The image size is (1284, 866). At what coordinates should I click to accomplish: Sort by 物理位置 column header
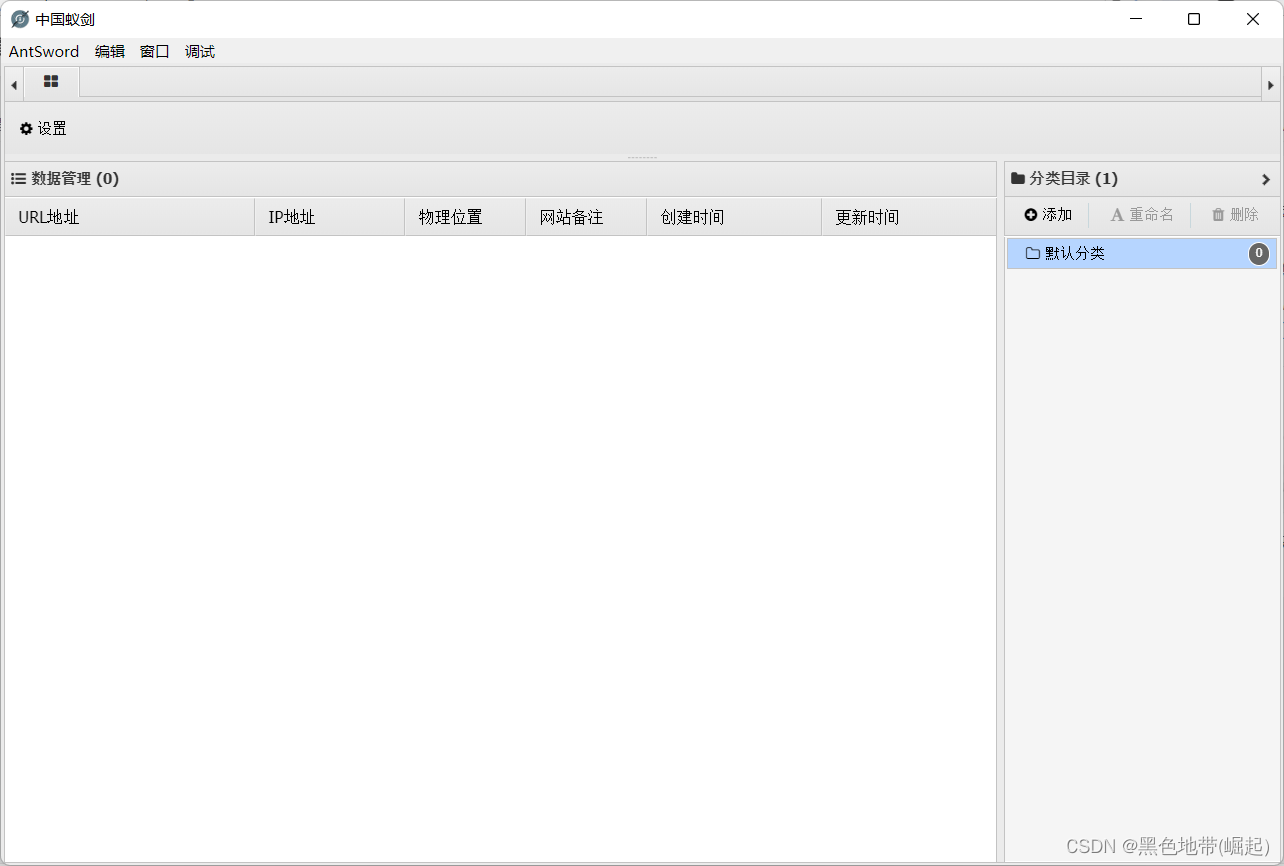[465, 217]
